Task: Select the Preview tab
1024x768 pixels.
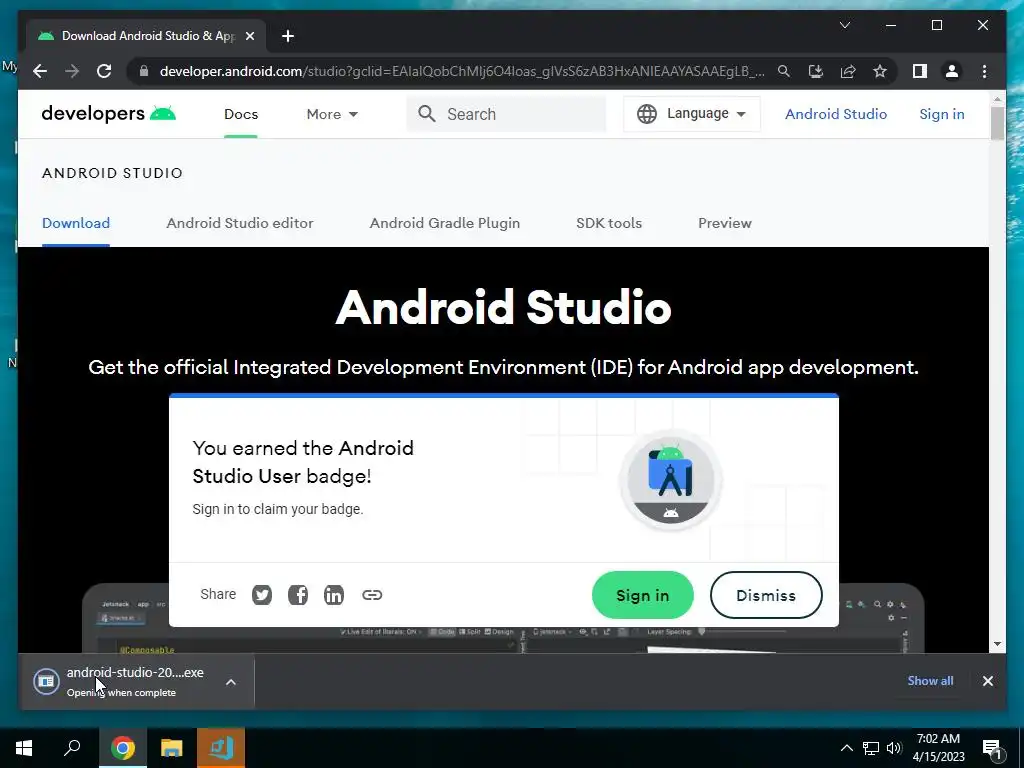Action: coord(725,223)
